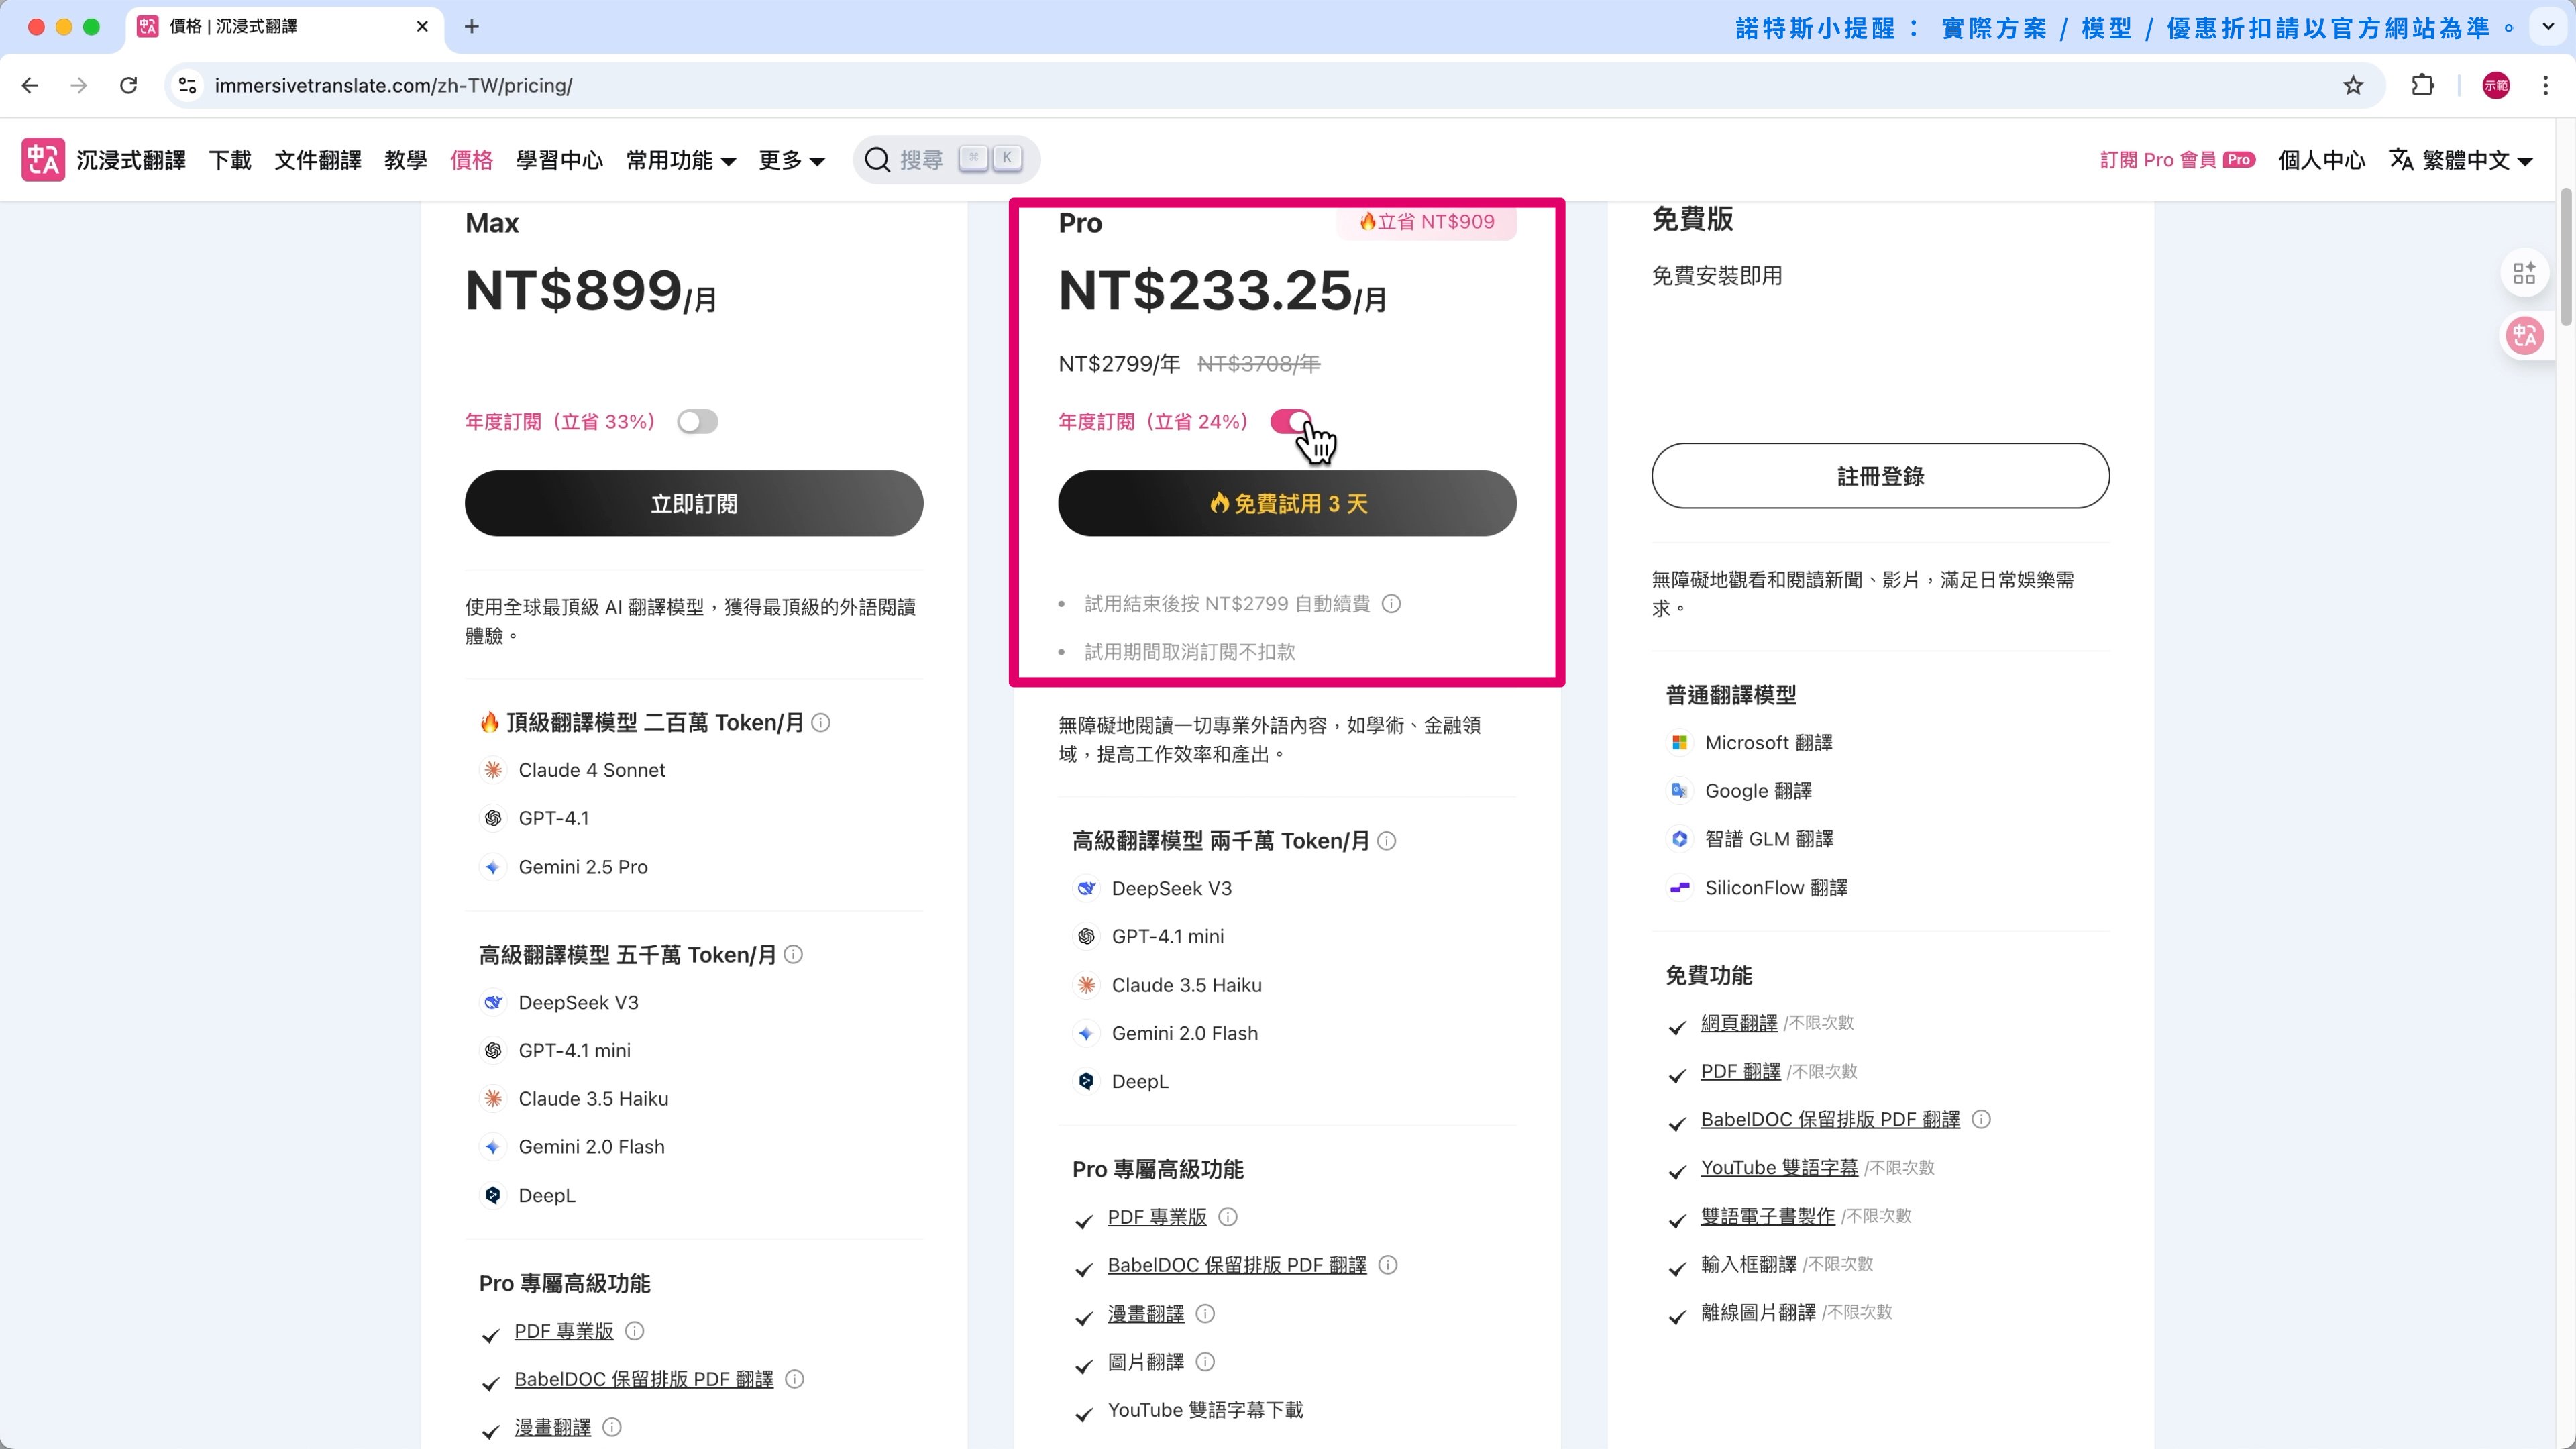The height and width of the screenshot is (1449, 2576).
Task: Show info icon beside 圖片翻譯
Action: [1205, 1362]
